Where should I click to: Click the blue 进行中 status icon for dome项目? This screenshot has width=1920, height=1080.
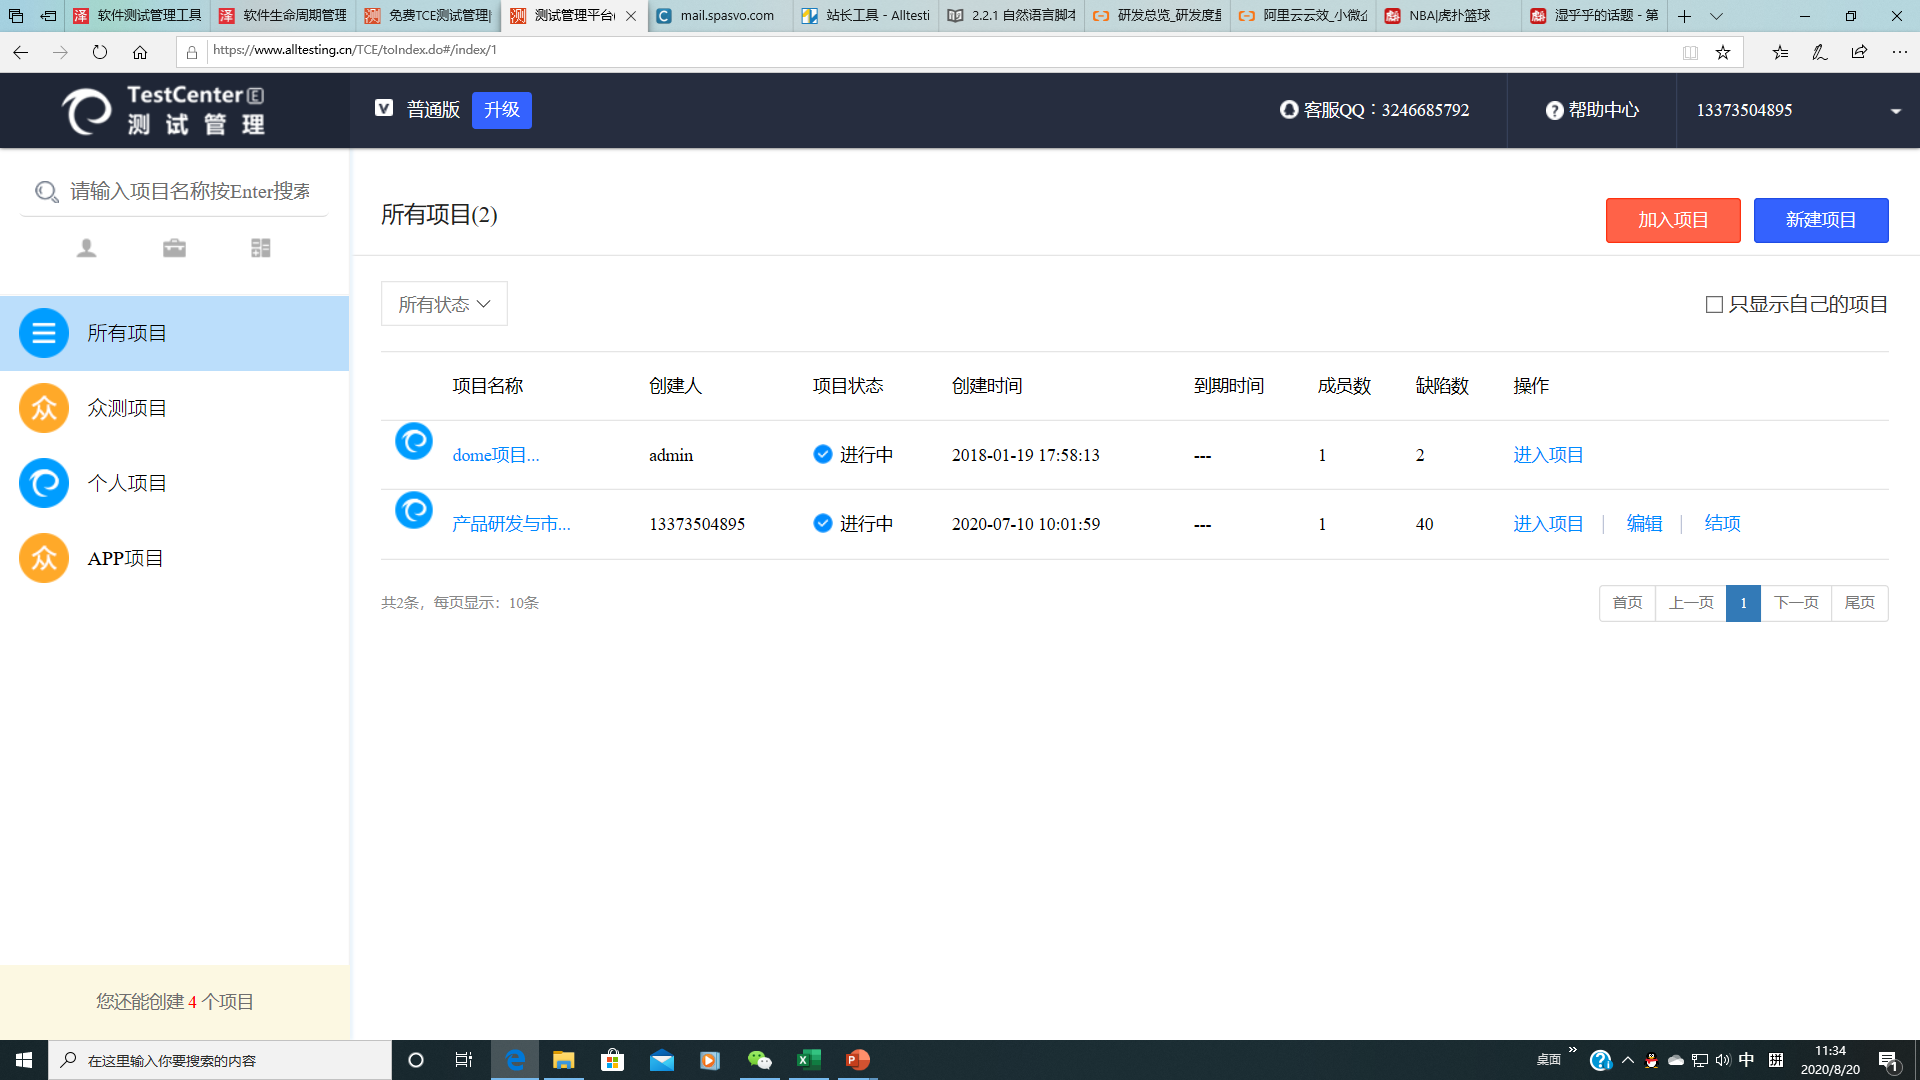point(822,454)
